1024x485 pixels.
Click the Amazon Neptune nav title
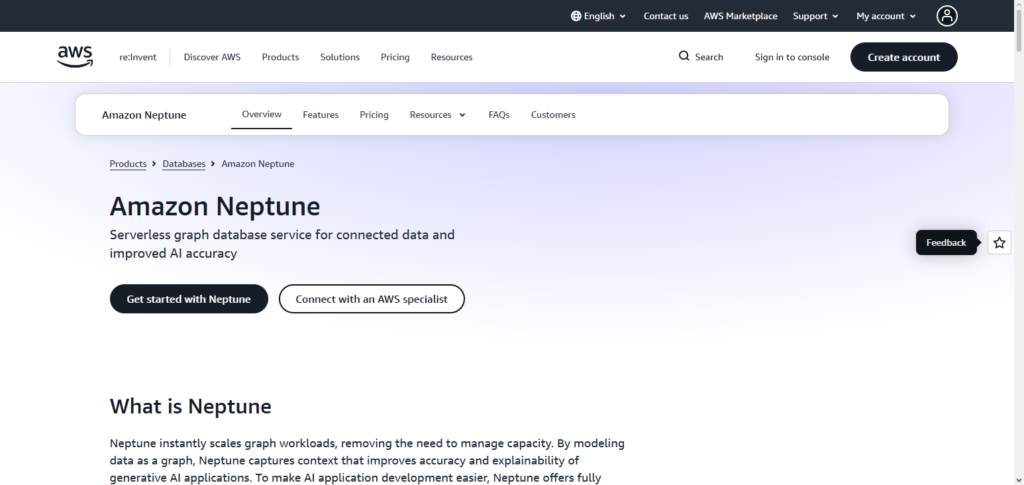(x=144, y=115)
